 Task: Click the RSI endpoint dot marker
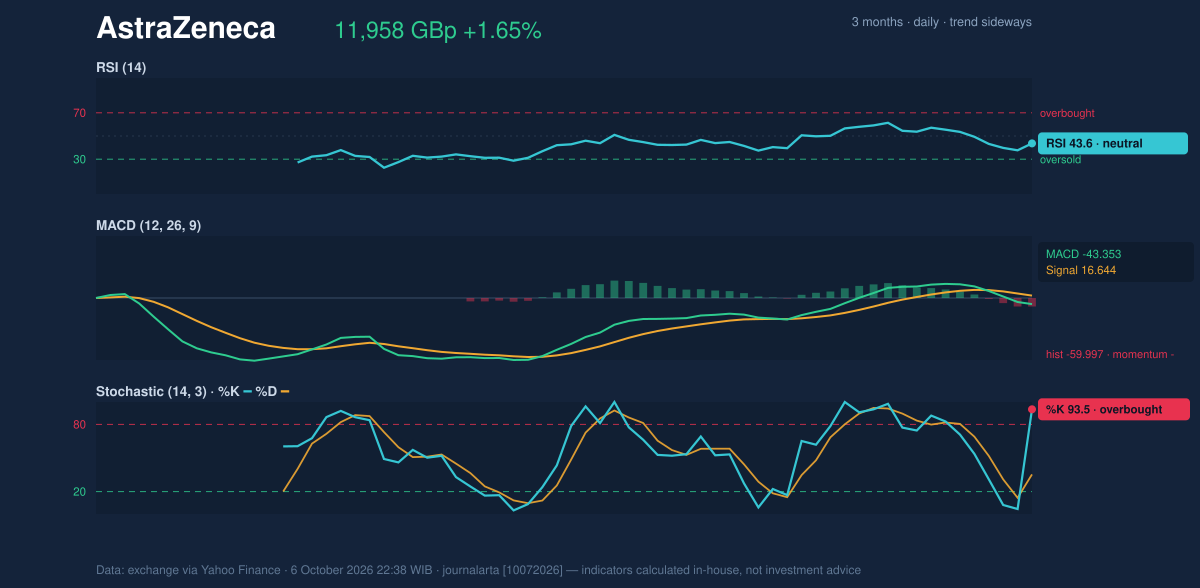tap(1032, 143)
